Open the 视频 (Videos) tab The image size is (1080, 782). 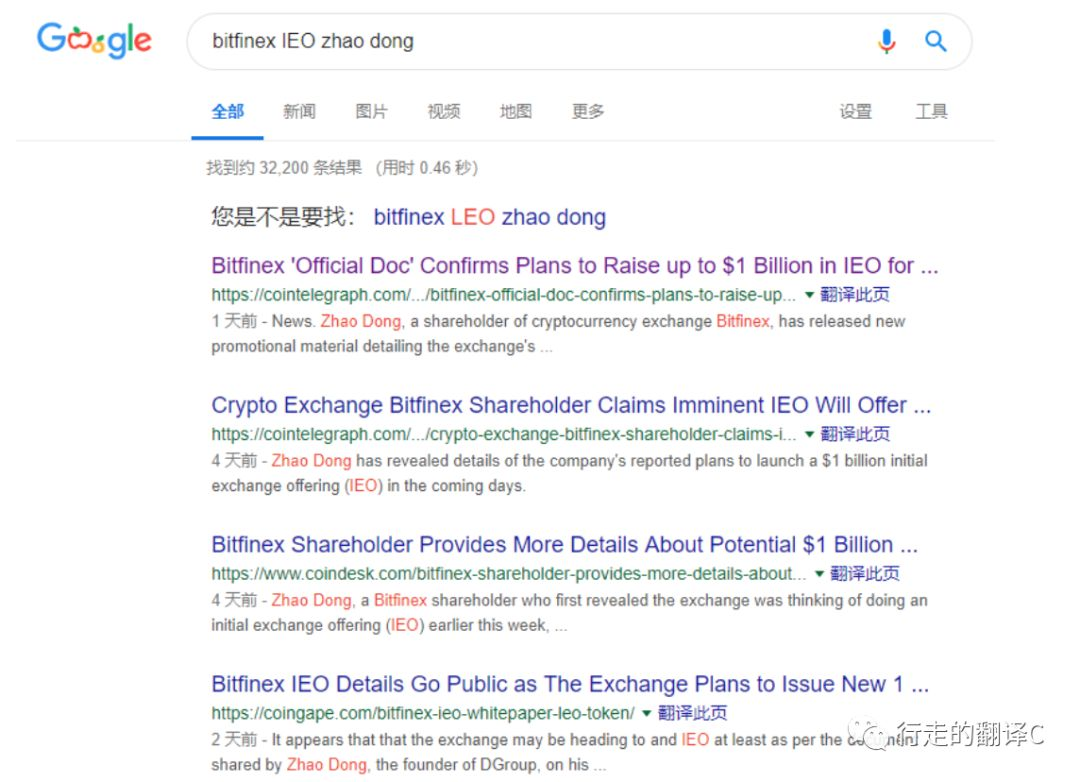[444, 112]
